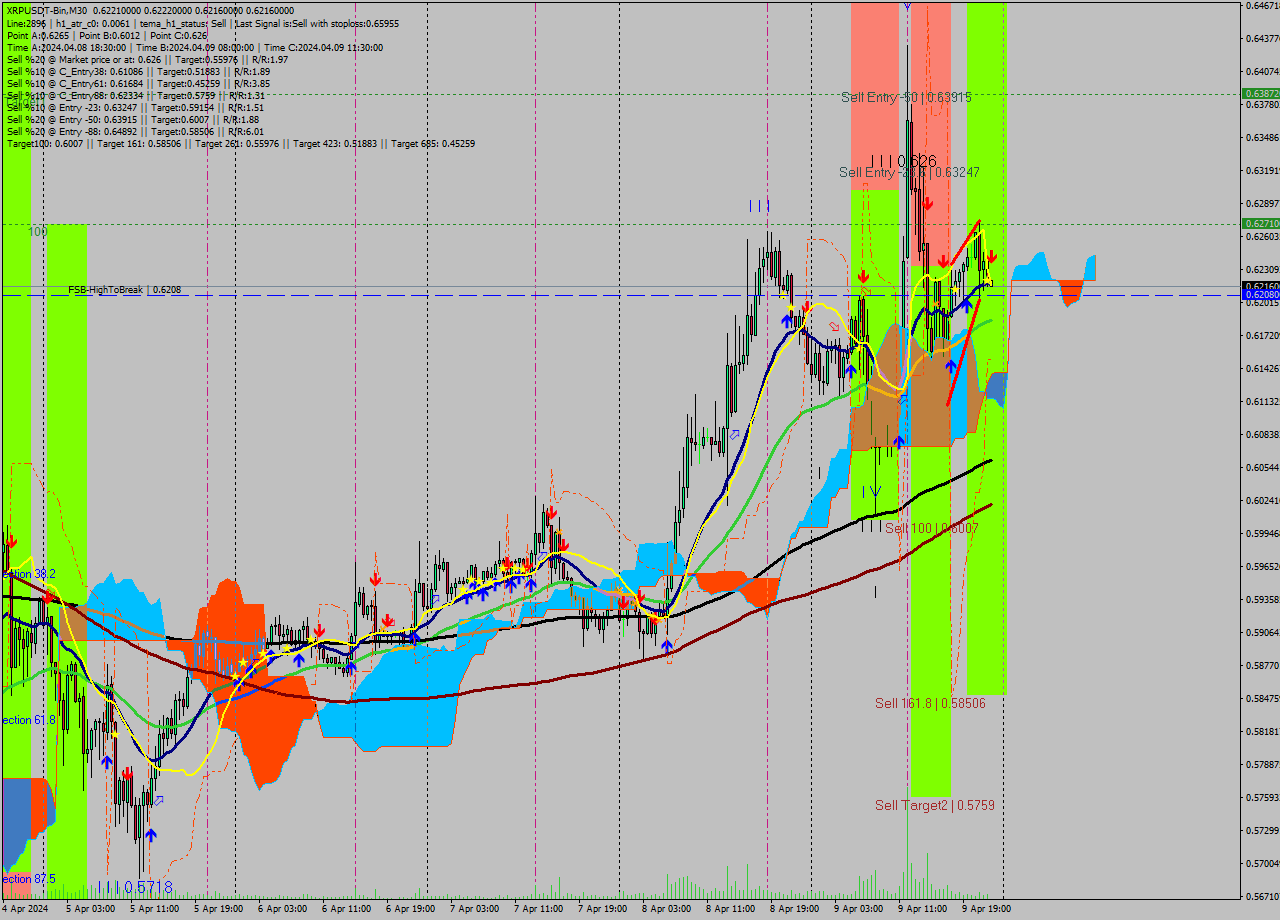1280x920 pixels.
Task: Select the 0.5818 price axis label
Action: tap(1262, 731)
